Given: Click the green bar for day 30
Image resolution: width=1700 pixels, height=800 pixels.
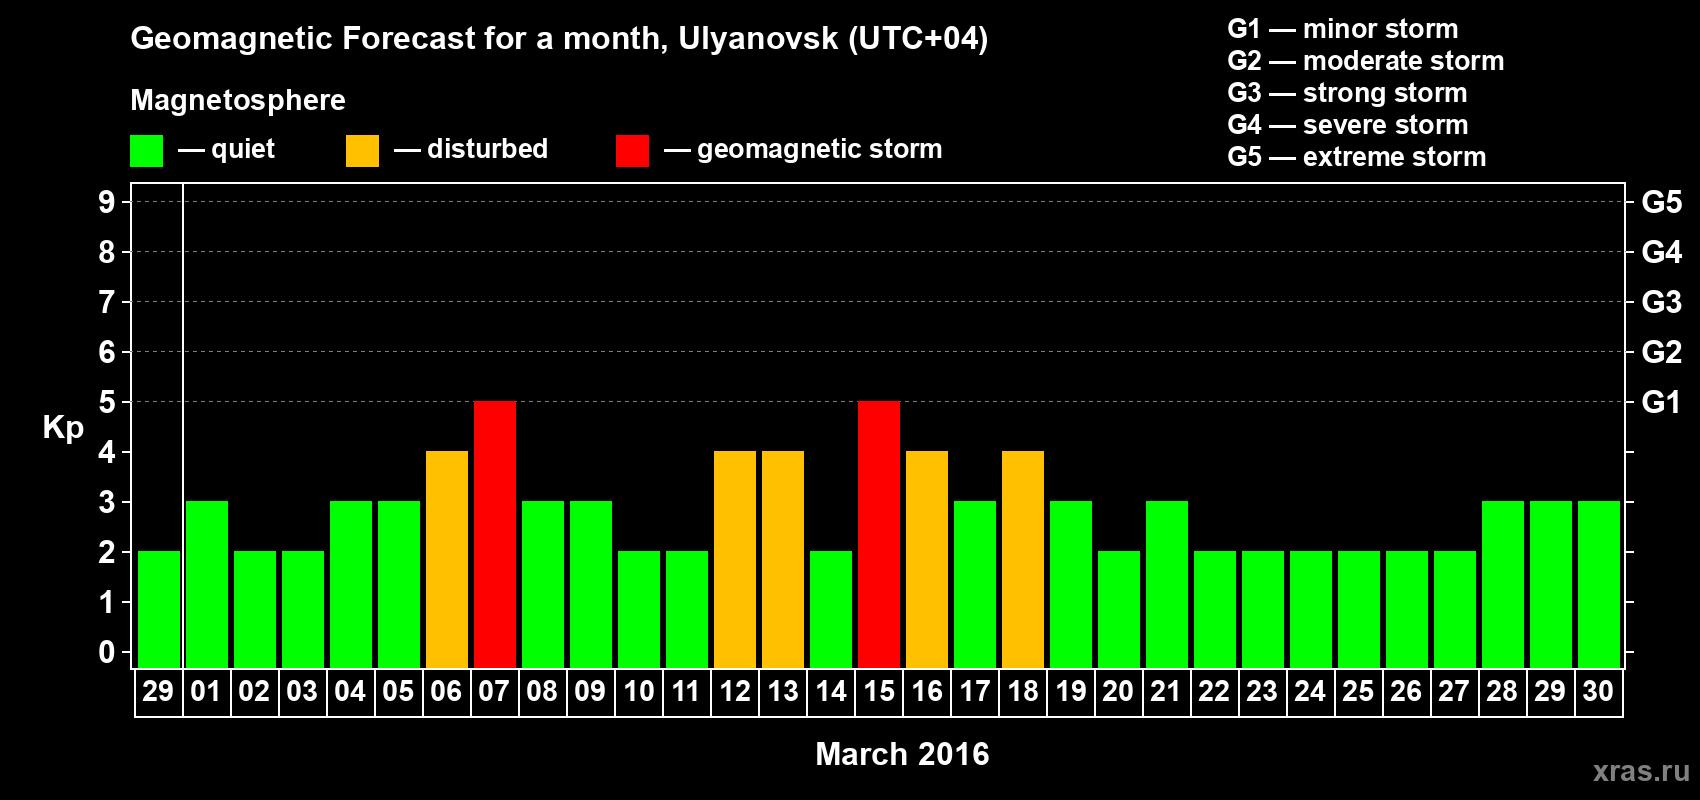Looking at the screenshot, I should pyautogui.click(x=1599, y=584).
